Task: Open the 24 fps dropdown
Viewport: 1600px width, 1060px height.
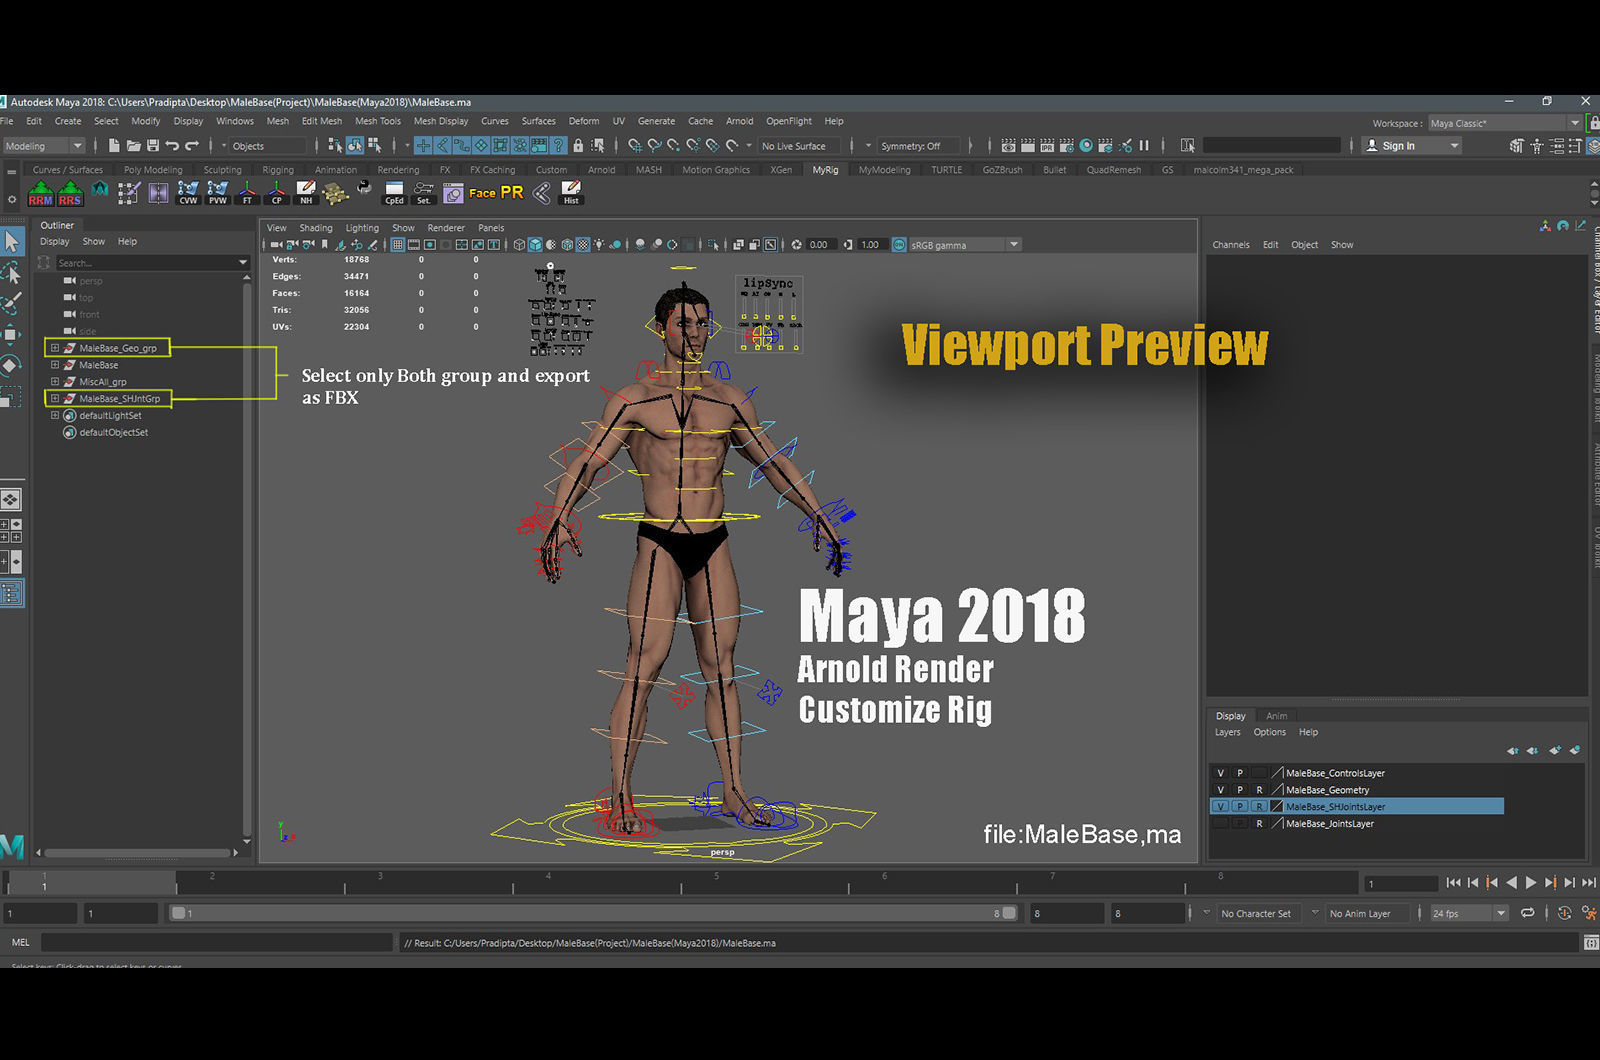Action: pos(1468,913)
